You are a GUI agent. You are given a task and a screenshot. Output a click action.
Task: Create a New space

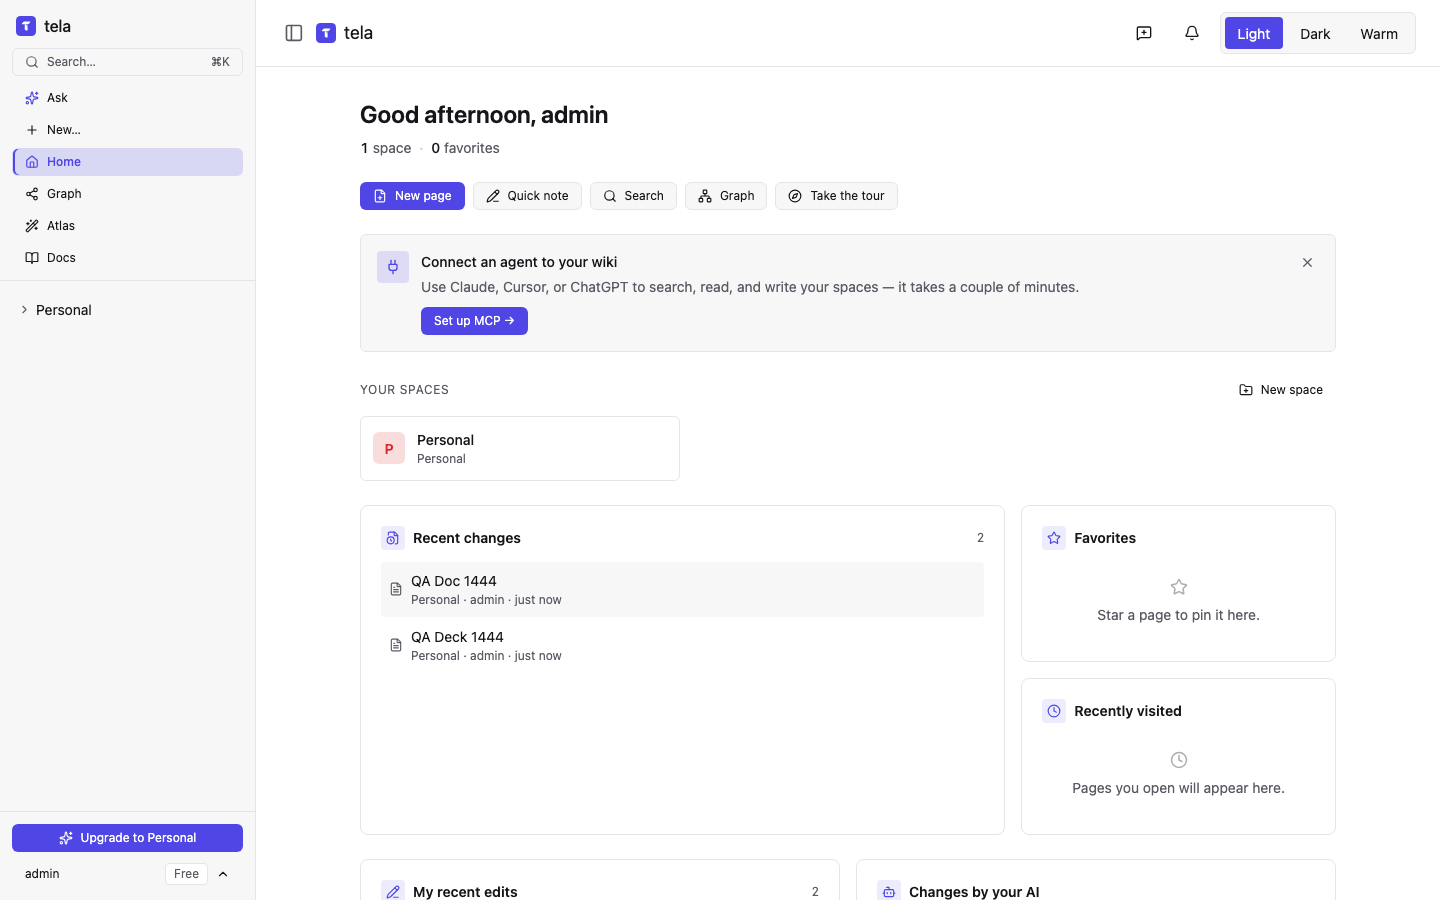tap(1281, 390)
